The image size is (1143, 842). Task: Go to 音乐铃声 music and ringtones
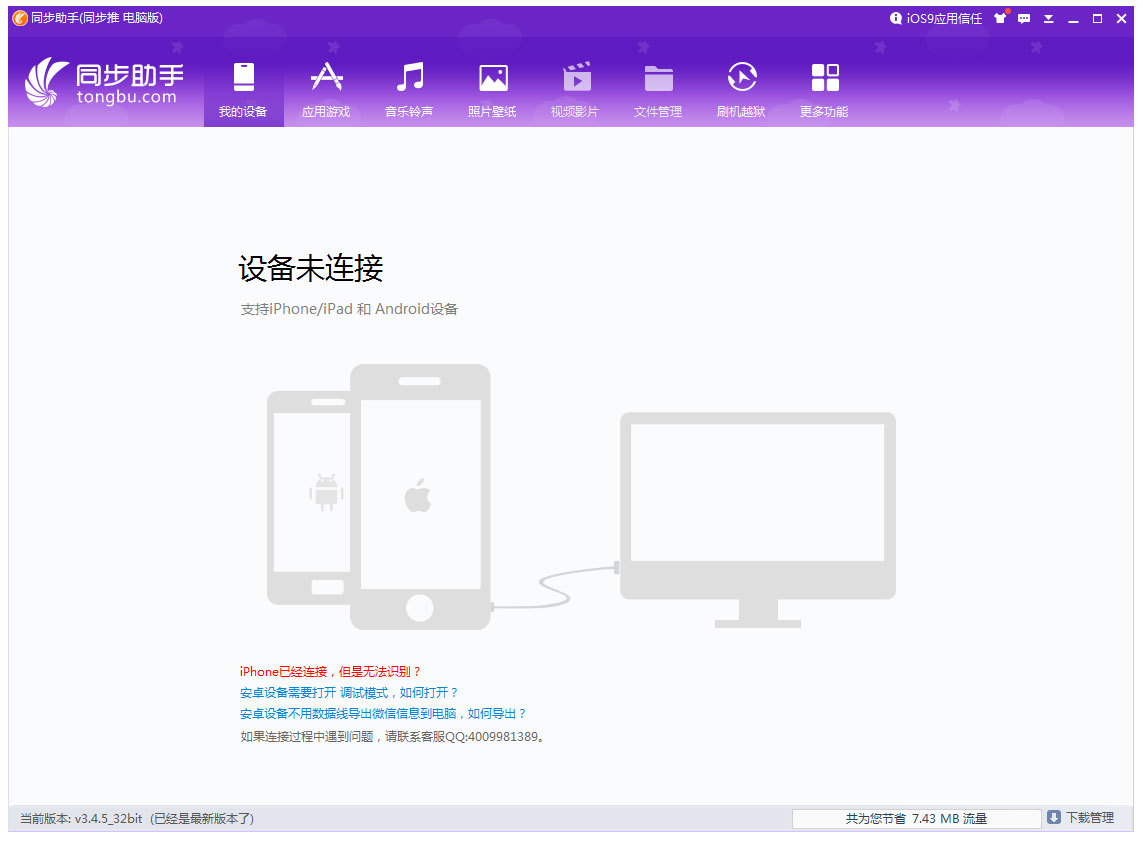(409, 90)
